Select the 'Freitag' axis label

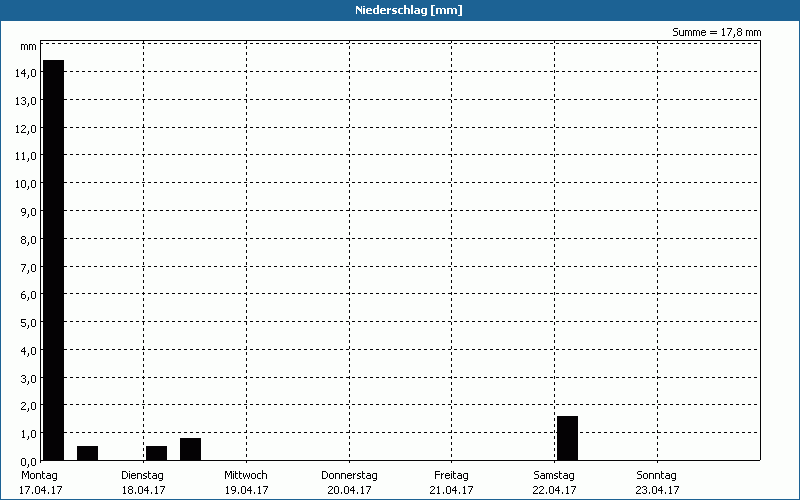(451, 475)
